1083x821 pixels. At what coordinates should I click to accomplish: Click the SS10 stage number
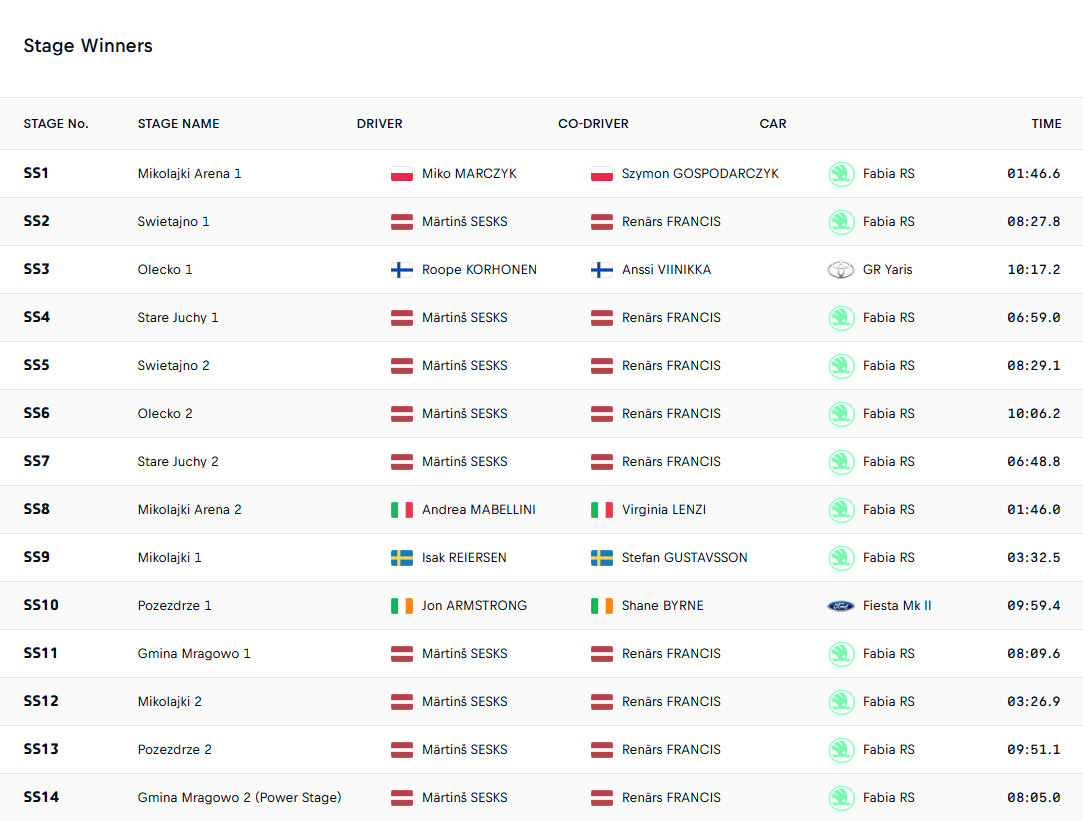pyautogui.click(x=41, y=606)
